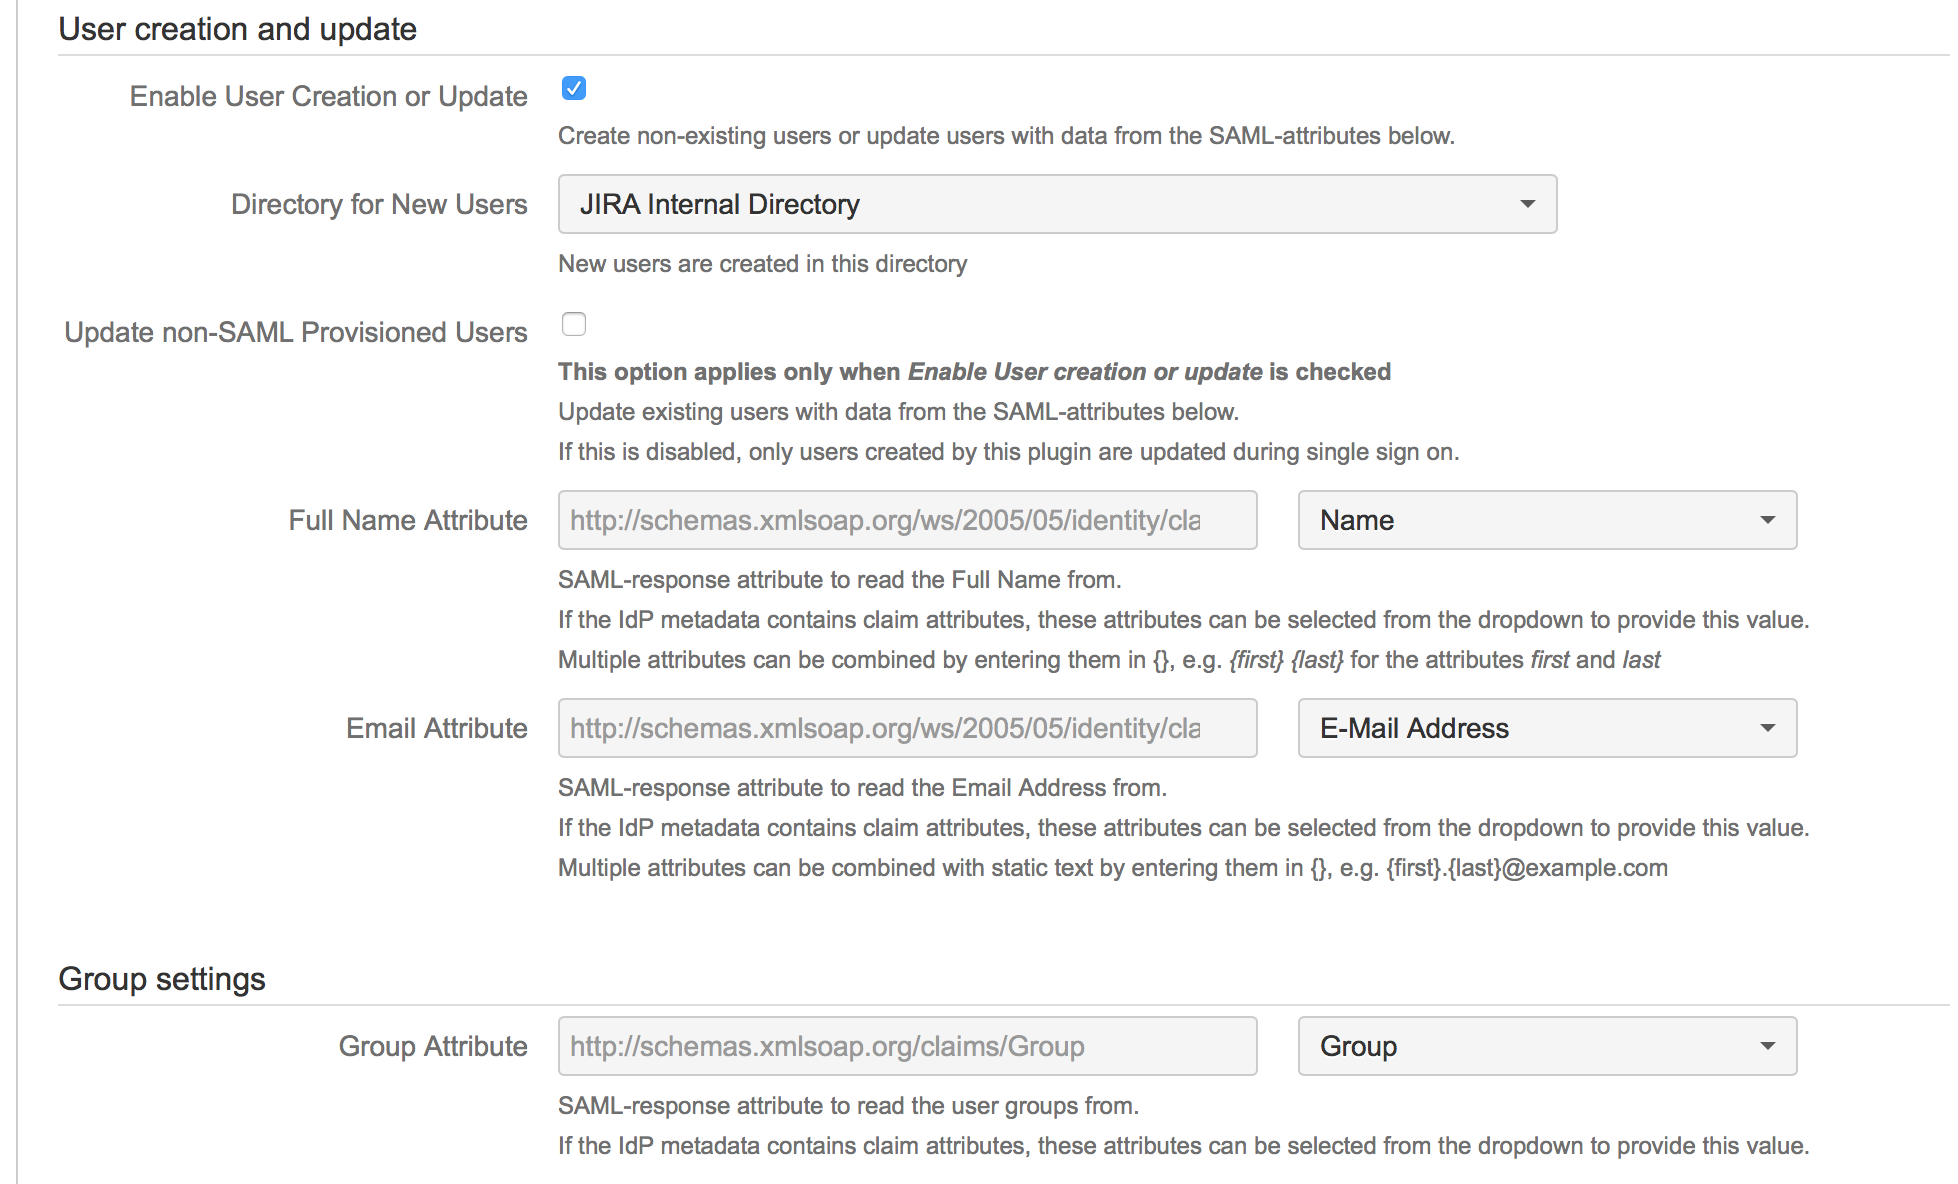Image resolution: width=1958 pixels, height=1184 pixels.
Task: Expand the JIRA Internal Directory selector arrow
Action: 1528,204
